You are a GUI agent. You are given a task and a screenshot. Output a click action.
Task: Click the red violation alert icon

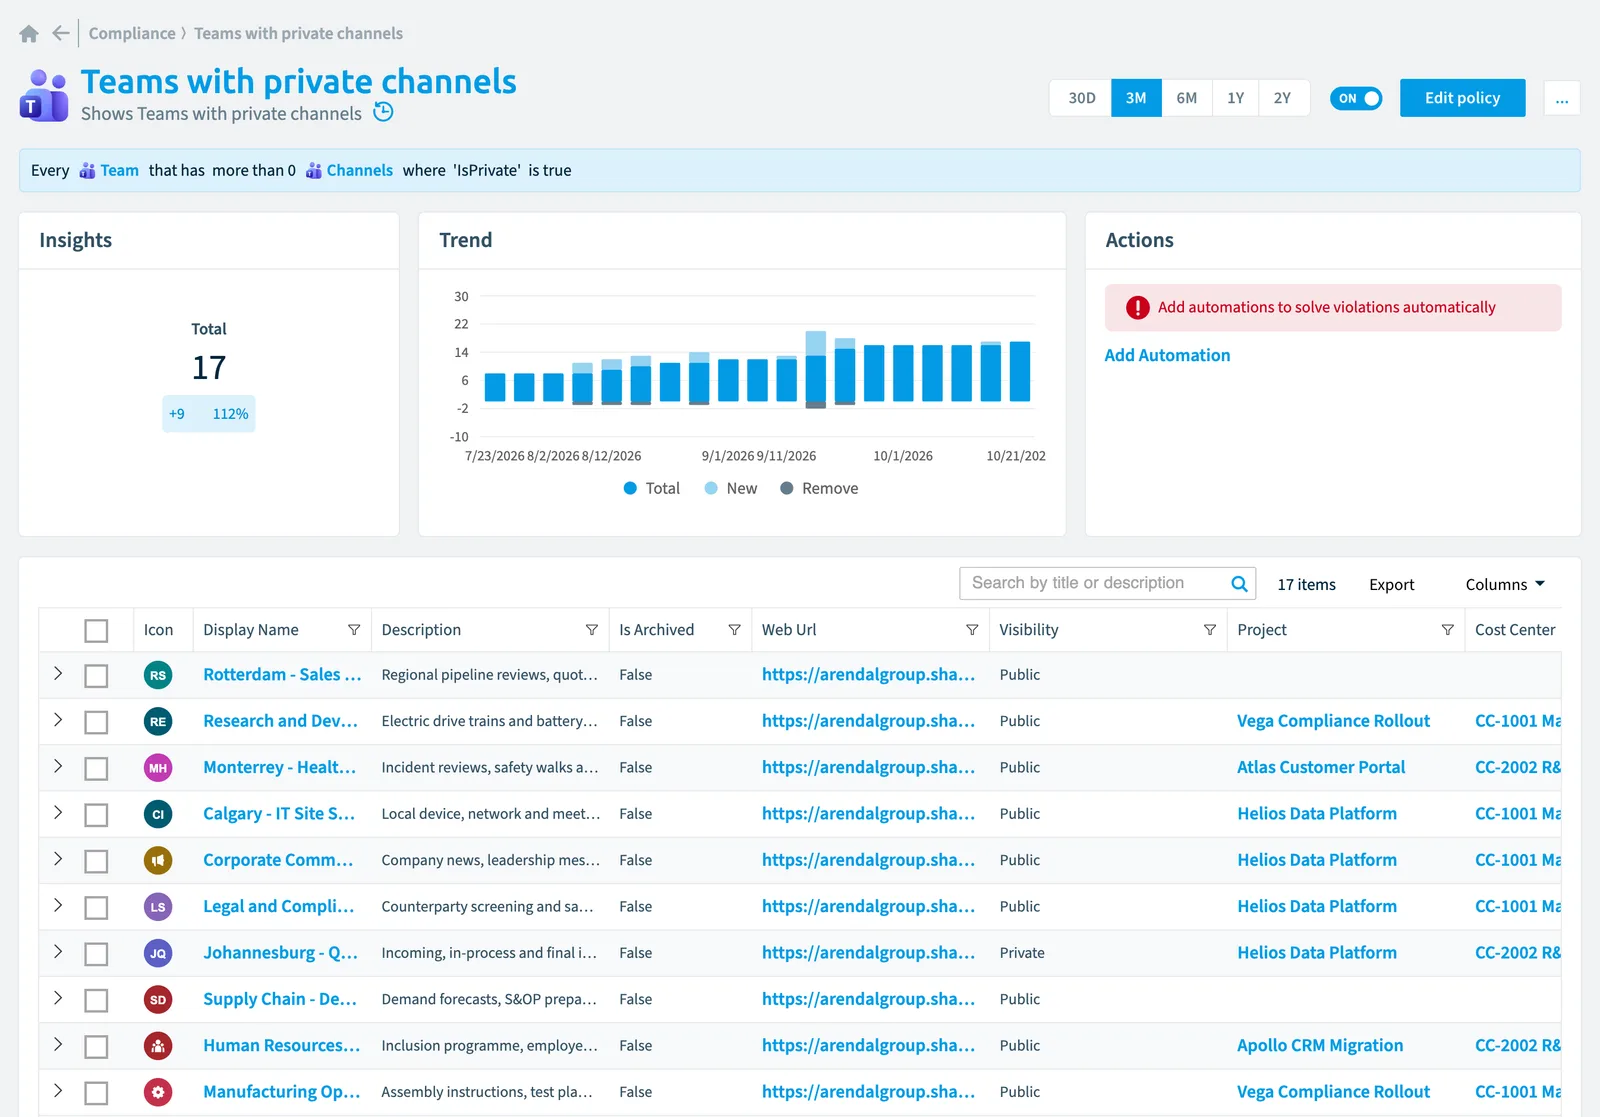tap(1137, 308)
